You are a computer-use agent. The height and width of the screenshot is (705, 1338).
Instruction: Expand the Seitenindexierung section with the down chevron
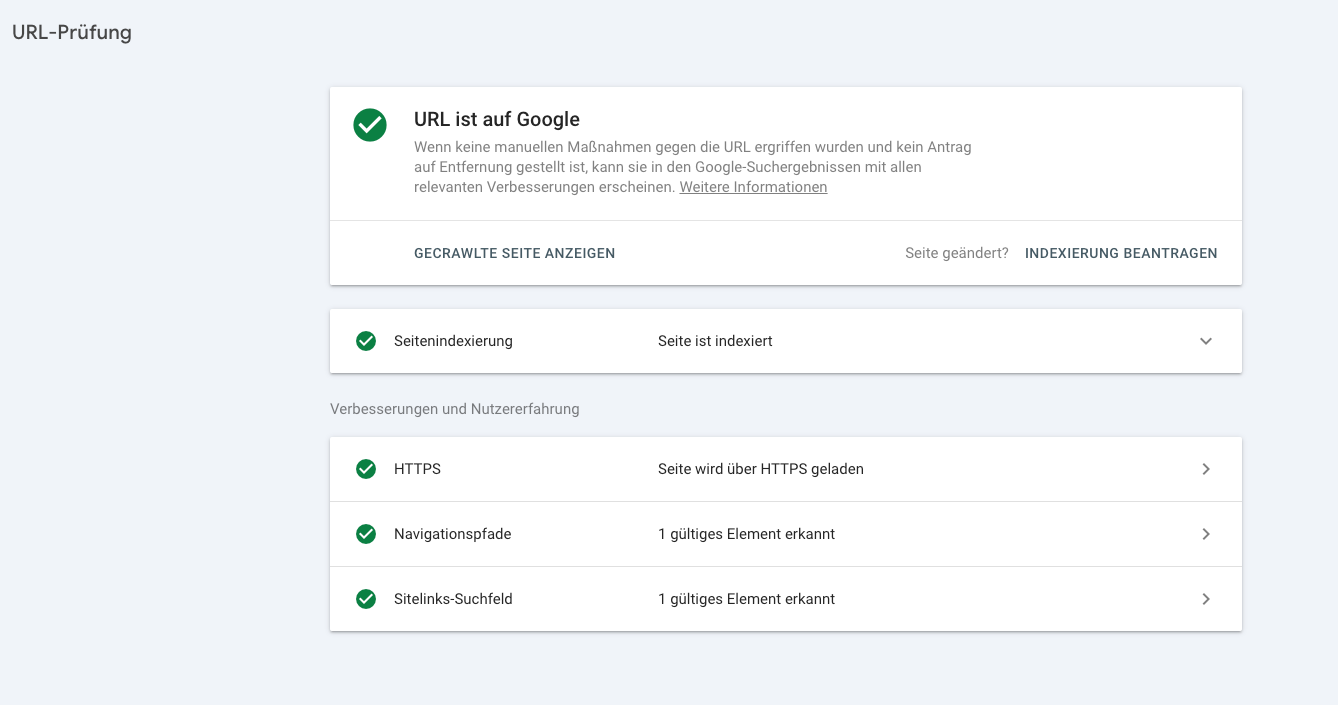(1206, 341)
